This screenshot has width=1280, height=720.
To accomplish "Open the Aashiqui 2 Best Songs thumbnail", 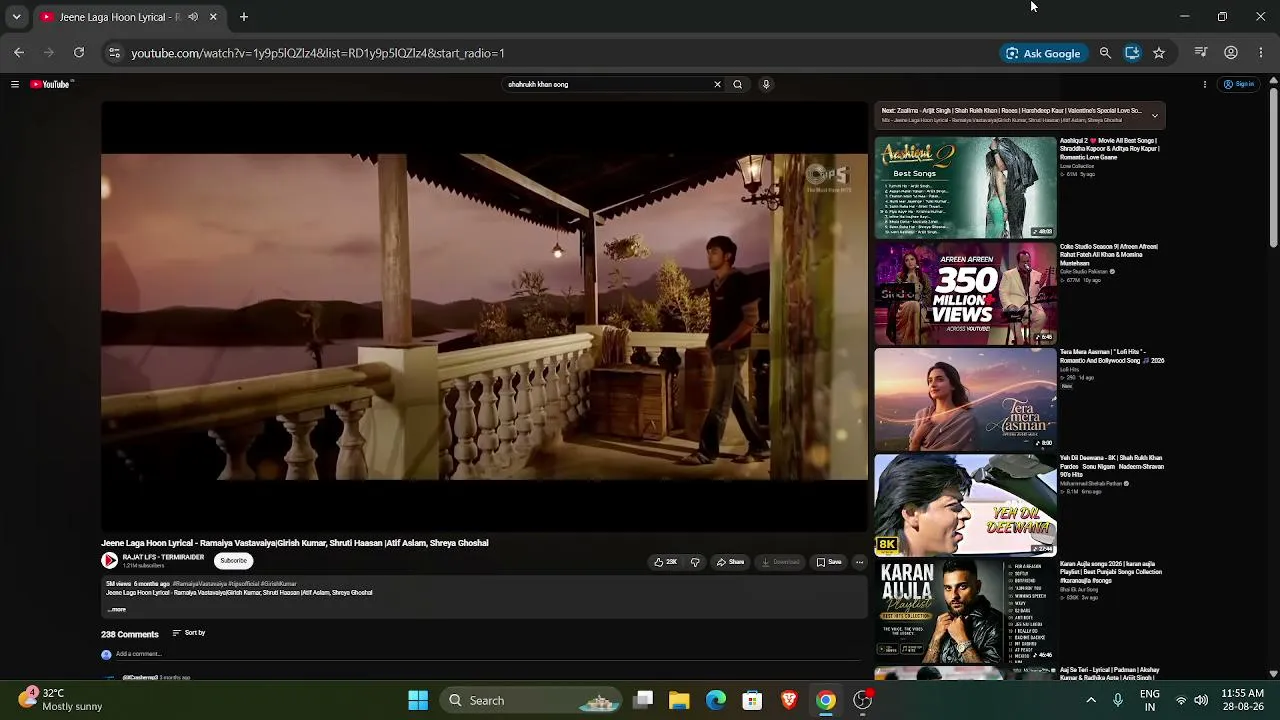I will click(x=965, y=187).
